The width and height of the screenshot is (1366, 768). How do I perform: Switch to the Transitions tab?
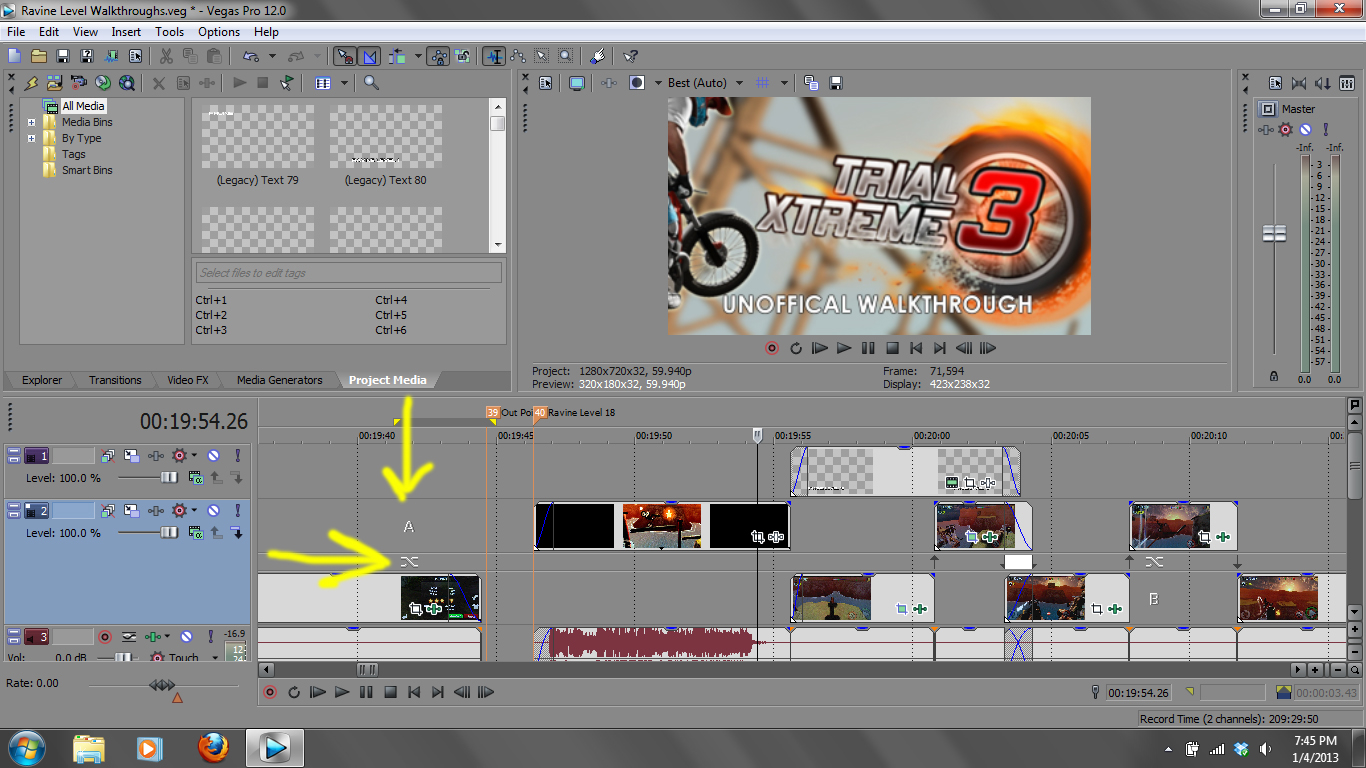click(x=115, y=380)
